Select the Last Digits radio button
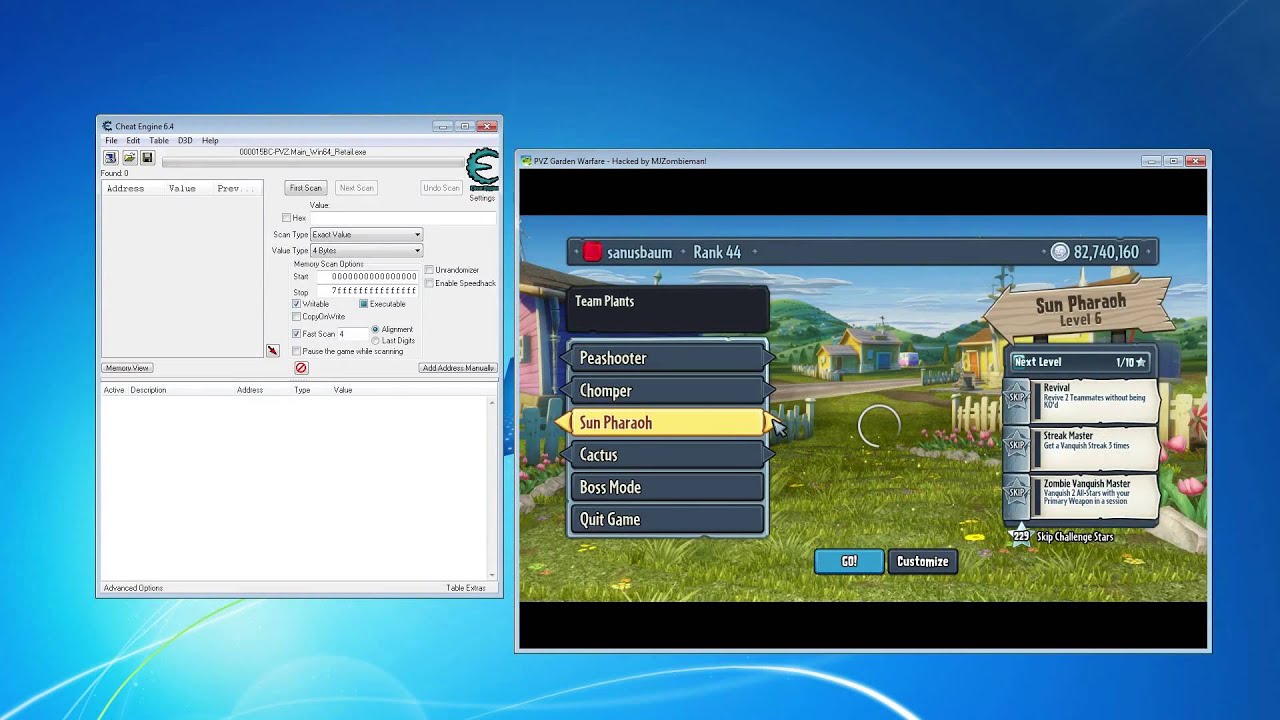 (x=375, y=341)
